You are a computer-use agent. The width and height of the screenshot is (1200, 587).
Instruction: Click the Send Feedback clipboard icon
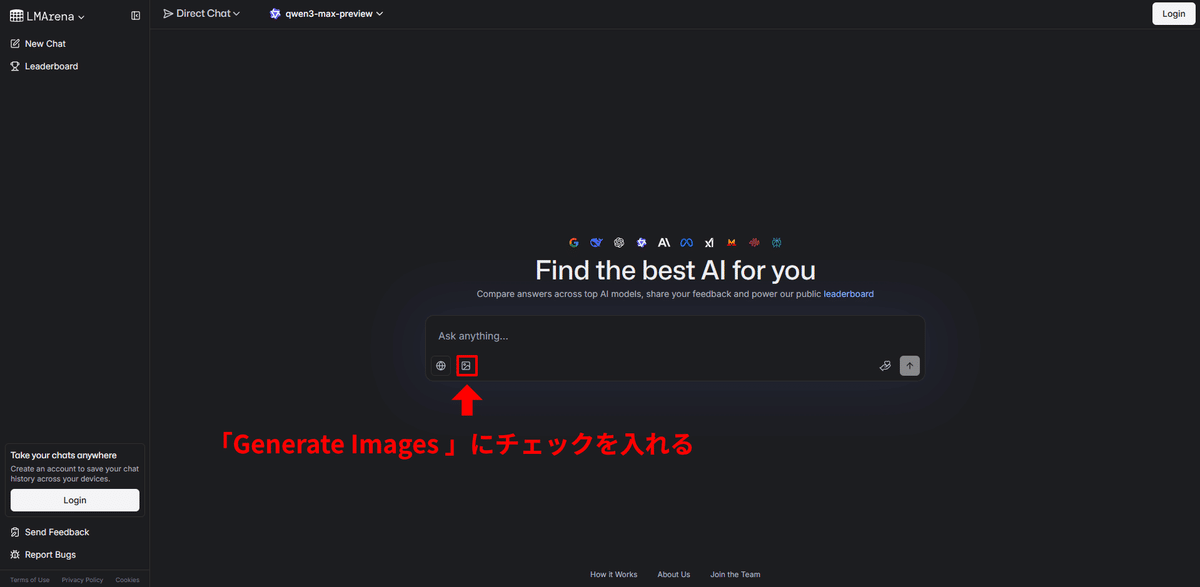(x=15, y=532)
